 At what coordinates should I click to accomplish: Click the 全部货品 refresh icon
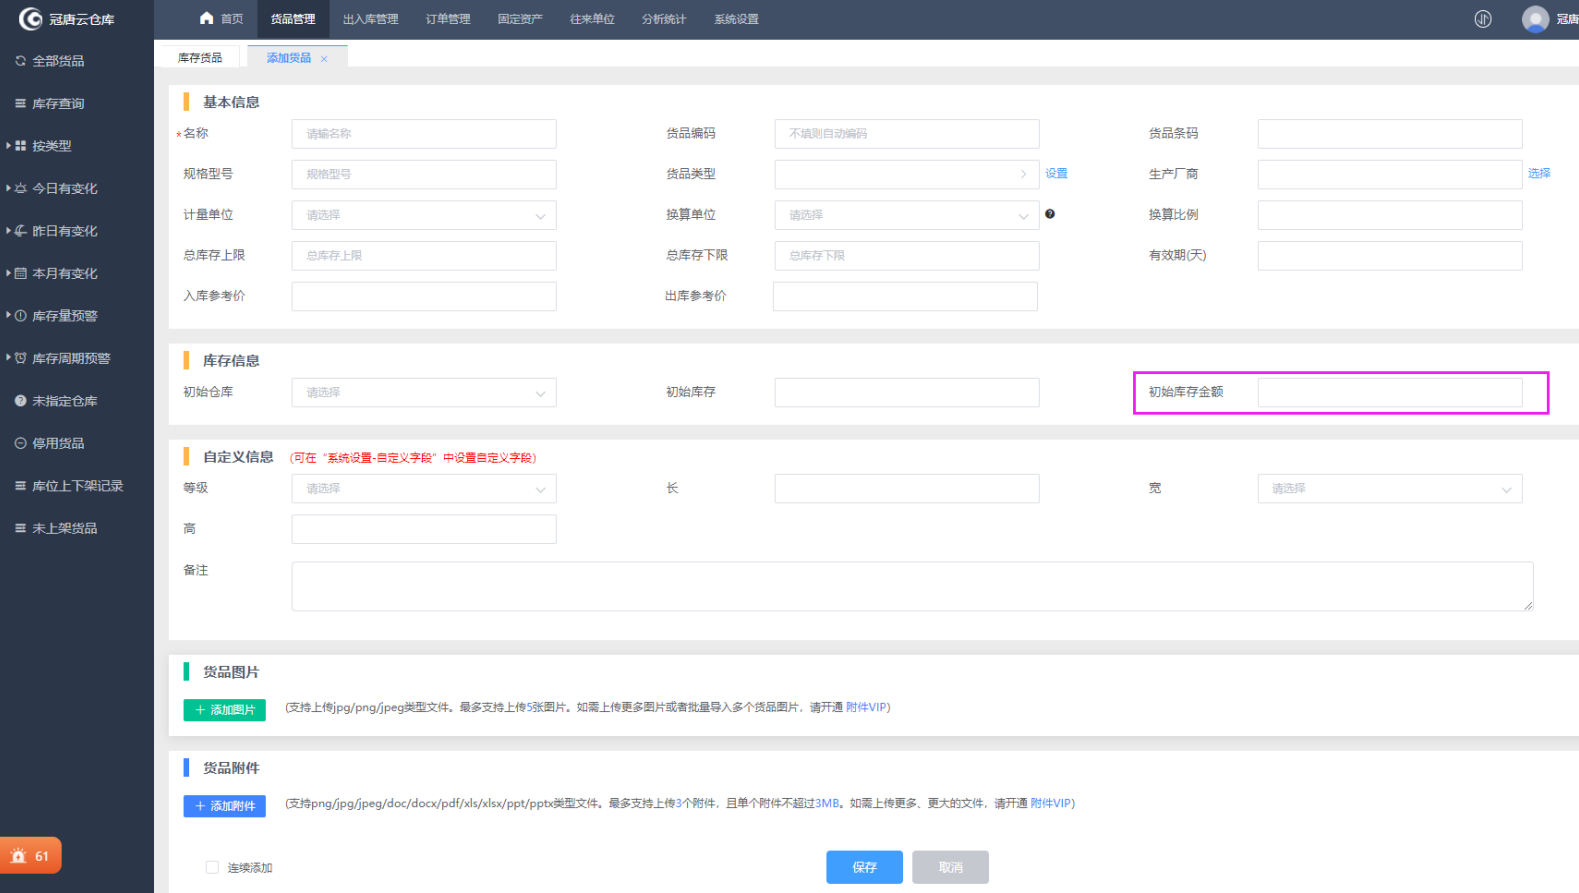pos(20,61)
